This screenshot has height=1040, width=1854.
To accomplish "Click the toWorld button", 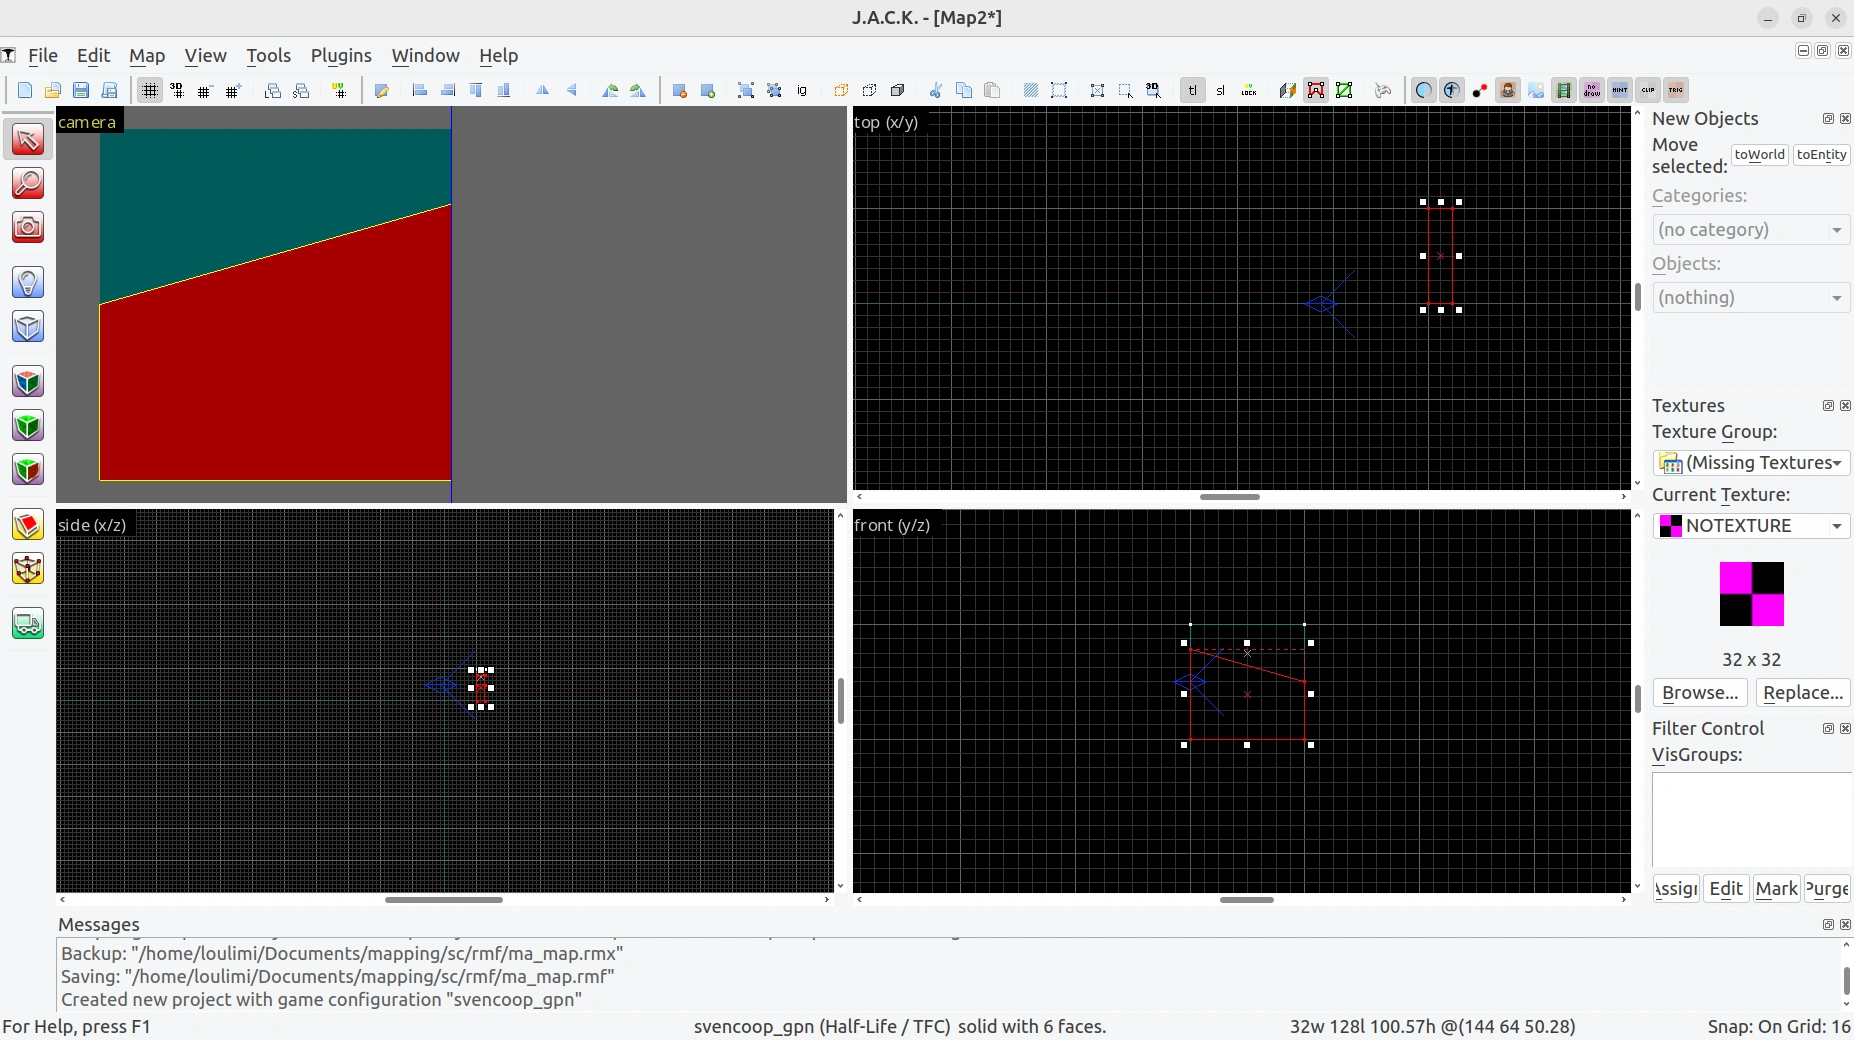I will pyautogui.click(x=1759, y=155).
